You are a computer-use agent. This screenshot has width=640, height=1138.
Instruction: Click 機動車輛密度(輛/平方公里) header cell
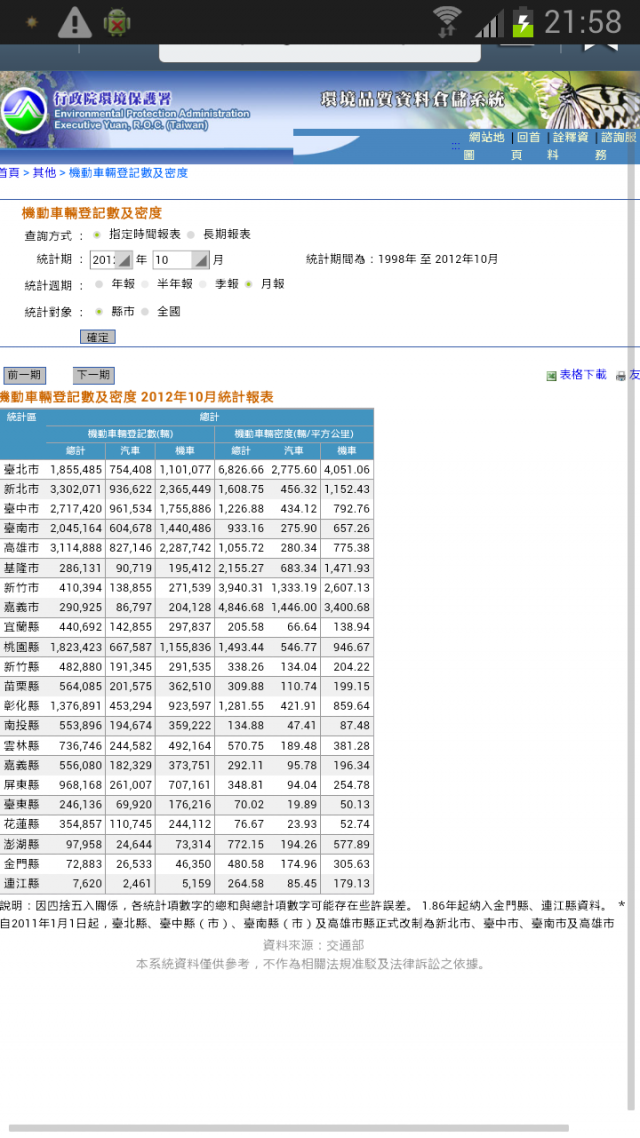(294, 434)
